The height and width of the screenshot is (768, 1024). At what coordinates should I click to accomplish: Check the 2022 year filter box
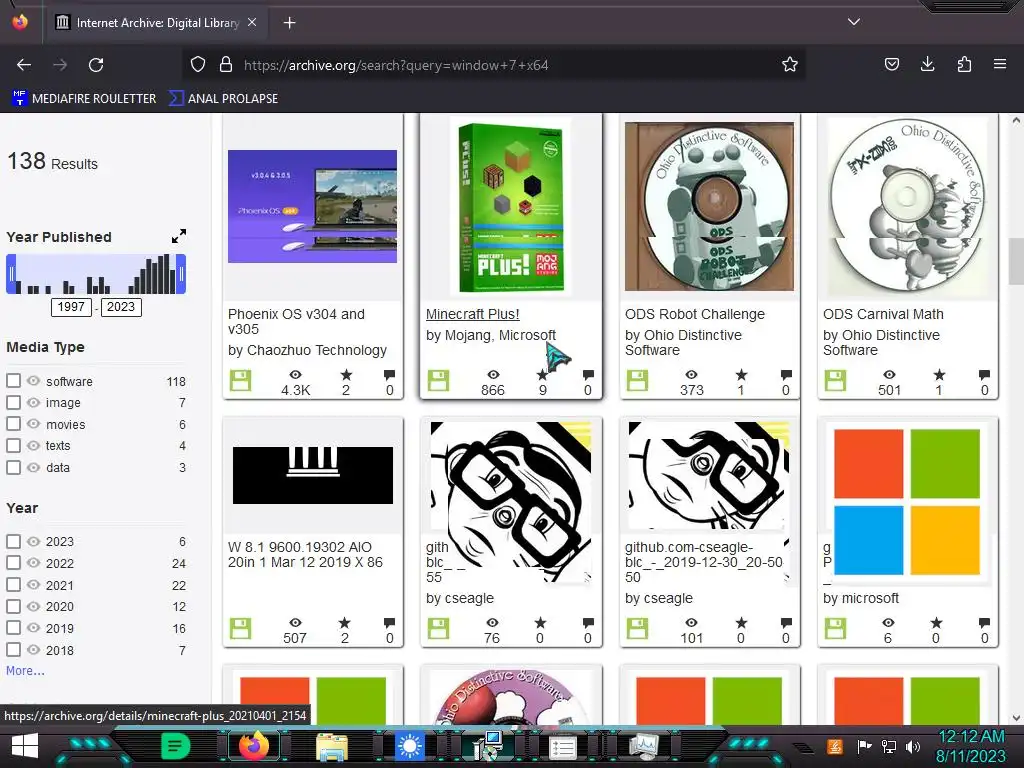(x=13, y=563)
